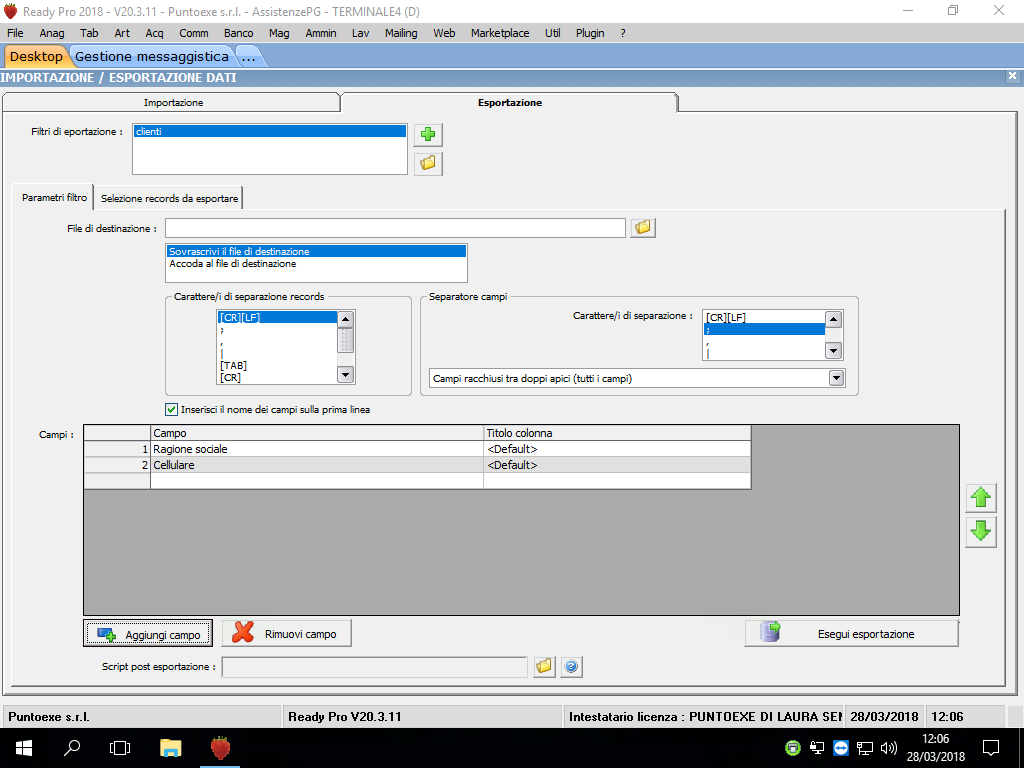This screenshot has height=768, width=1024.
Task: Click <Default> title for Cellulare row
Action: [617, 465]
